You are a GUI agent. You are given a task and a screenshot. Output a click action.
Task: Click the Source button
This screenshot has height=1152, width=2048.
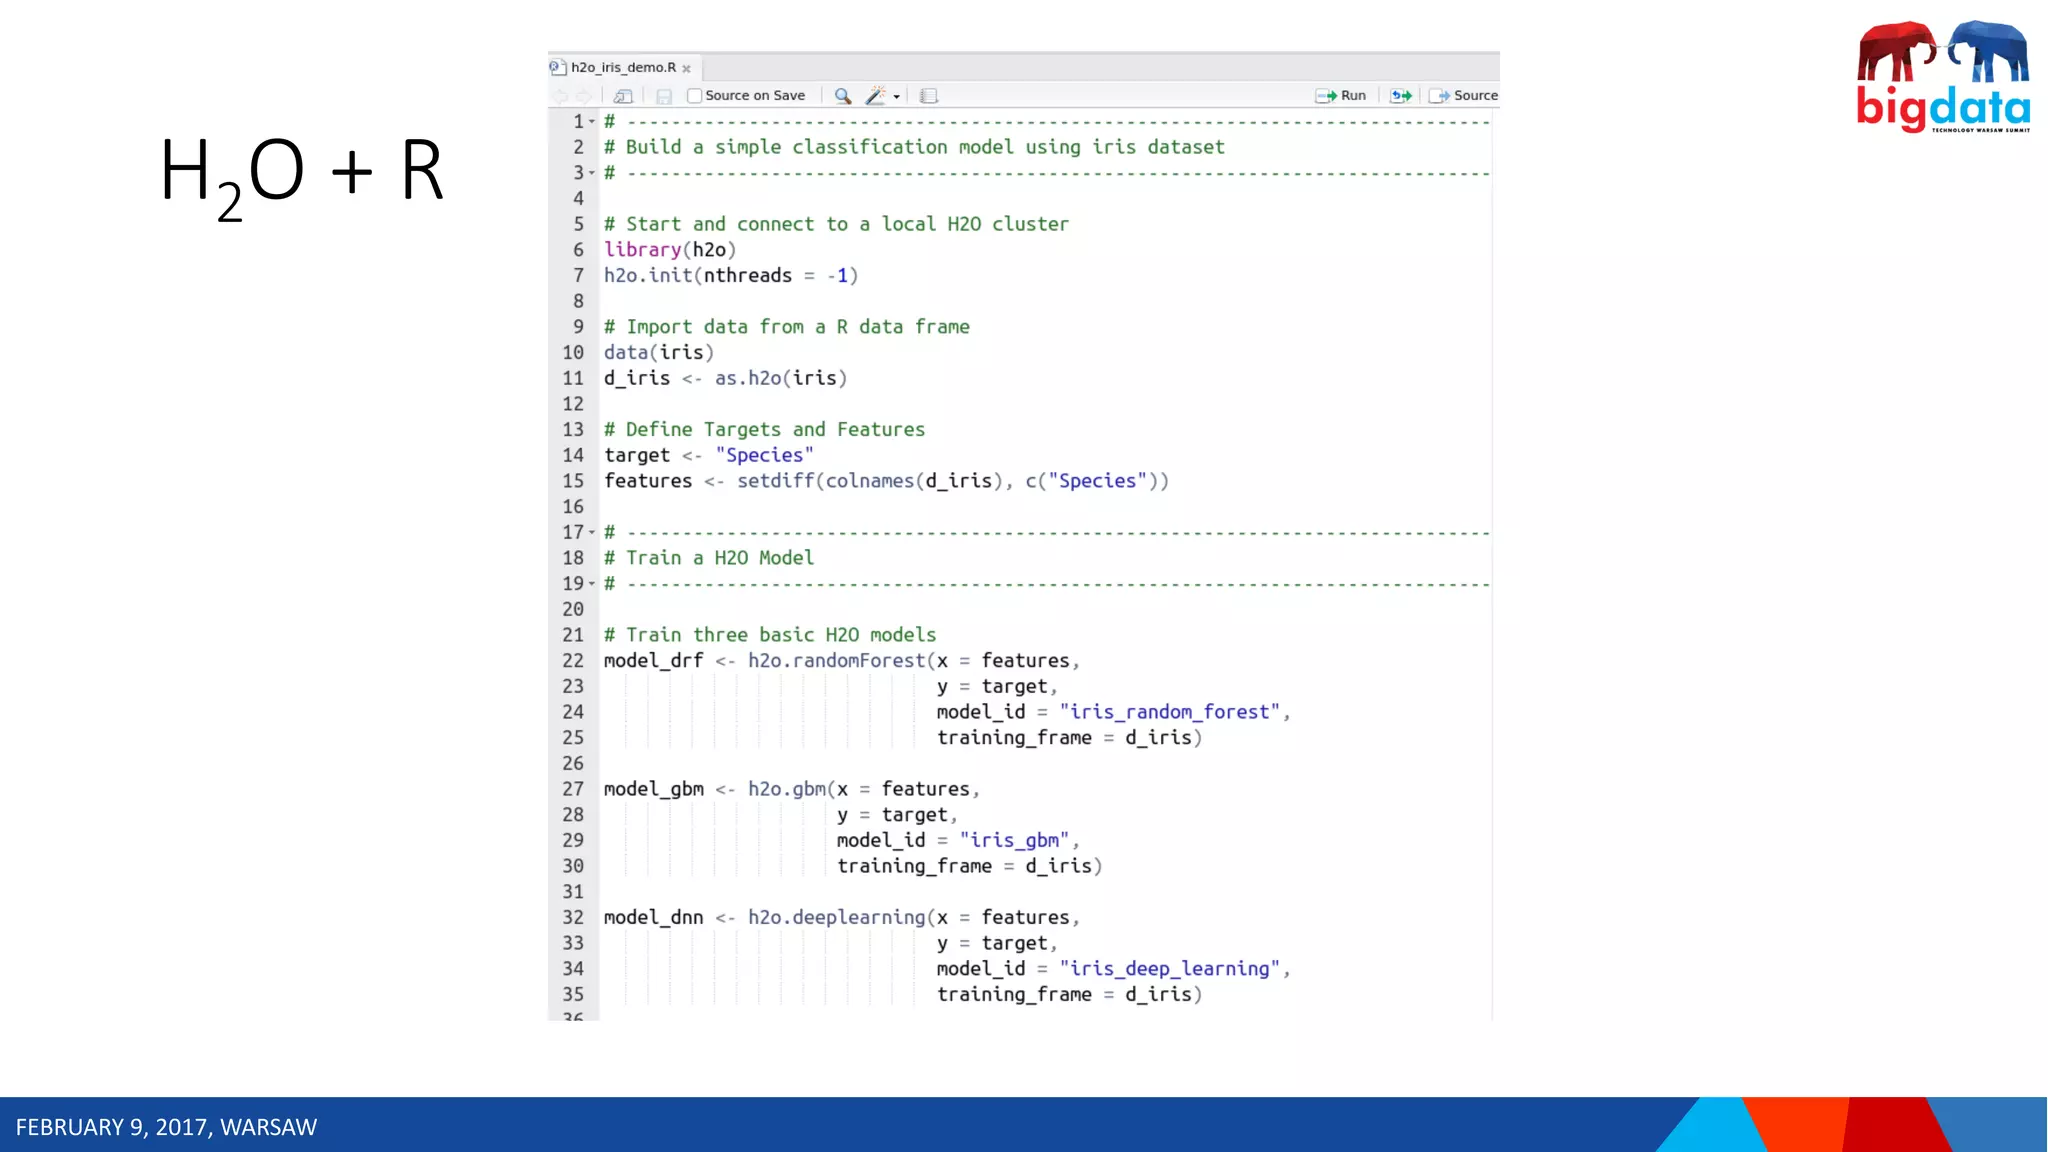pos(1464,96)
